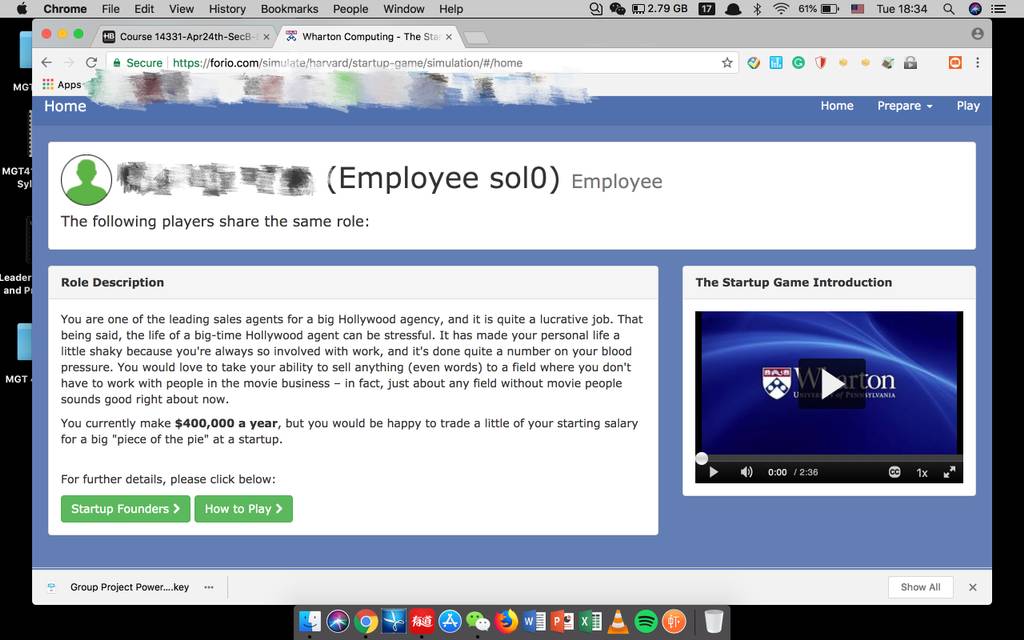Open Microsoft Word from the dock
The height and width of the screenshot is (640, 1024).
[x=534, y=621]
